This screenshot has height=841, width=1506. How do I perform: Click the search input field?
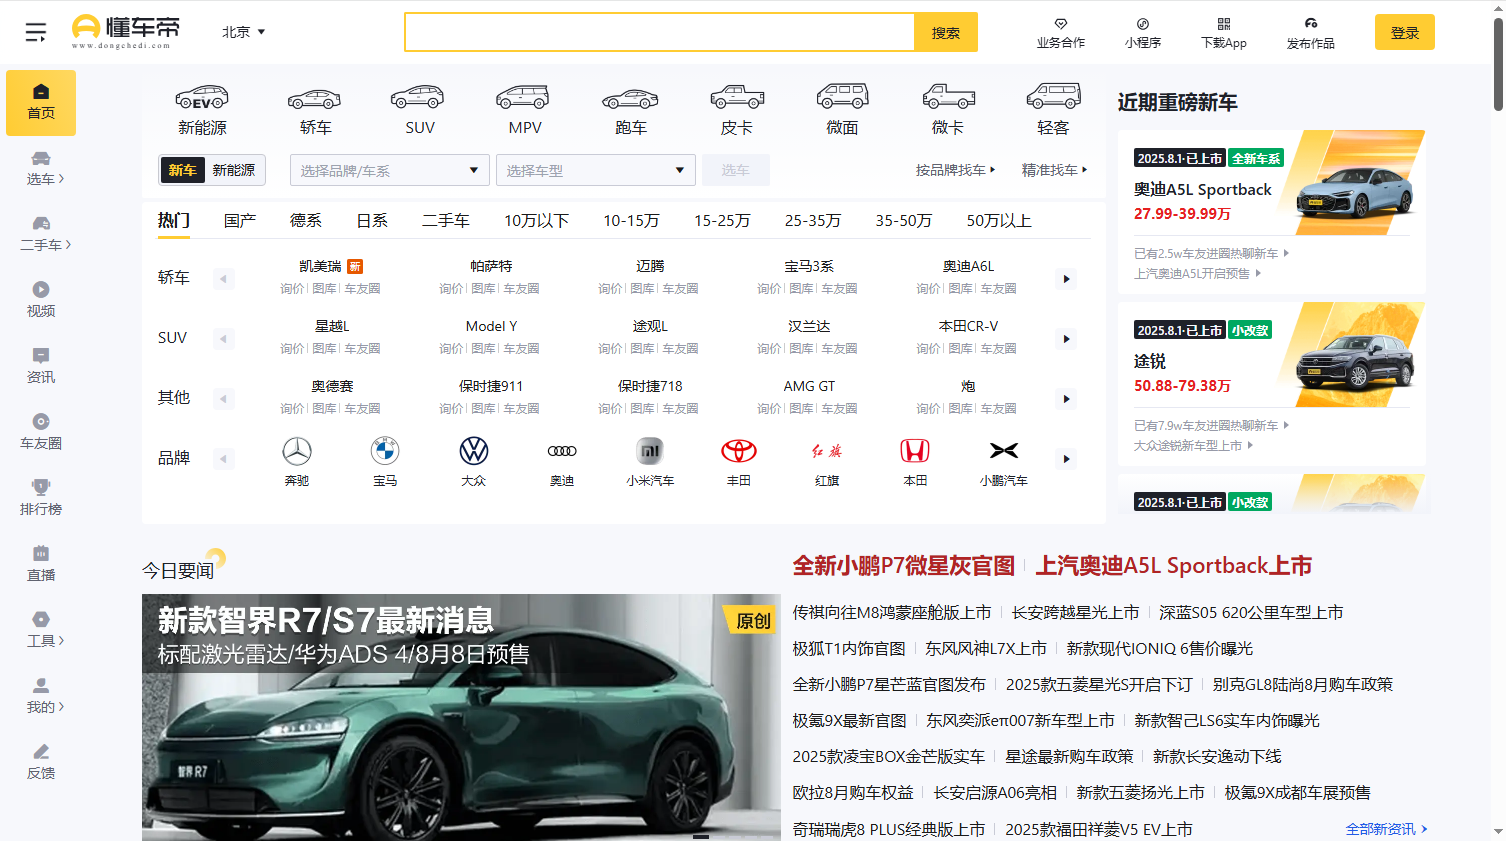pos(660,32)
